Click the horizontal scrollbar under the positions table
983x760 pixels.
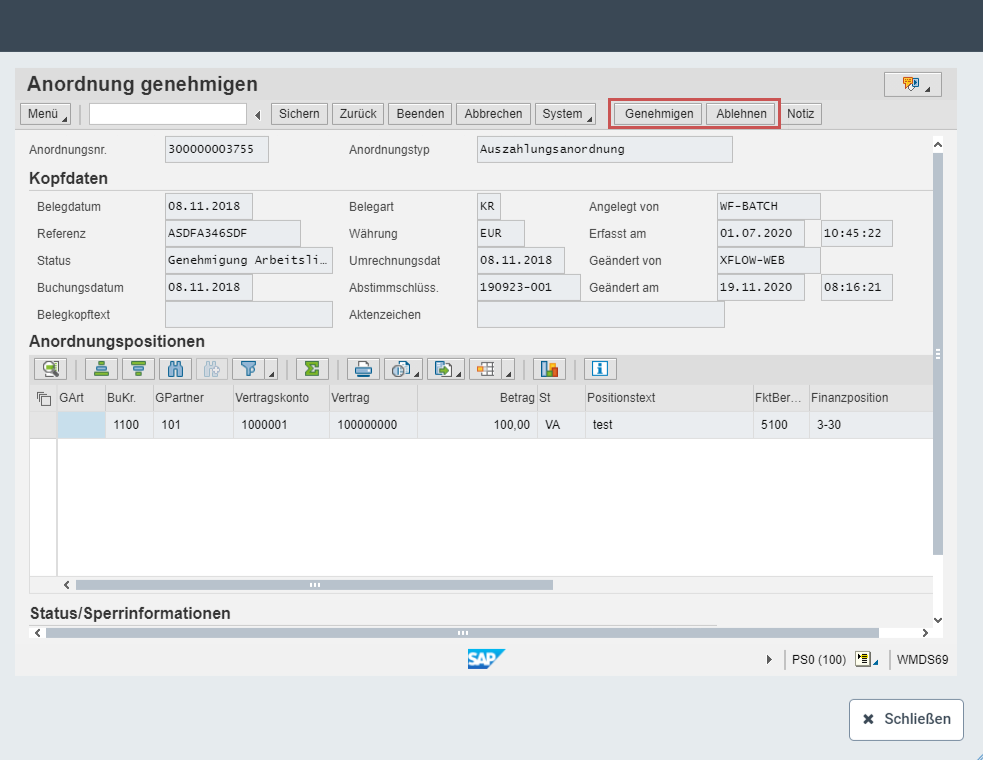315,585
